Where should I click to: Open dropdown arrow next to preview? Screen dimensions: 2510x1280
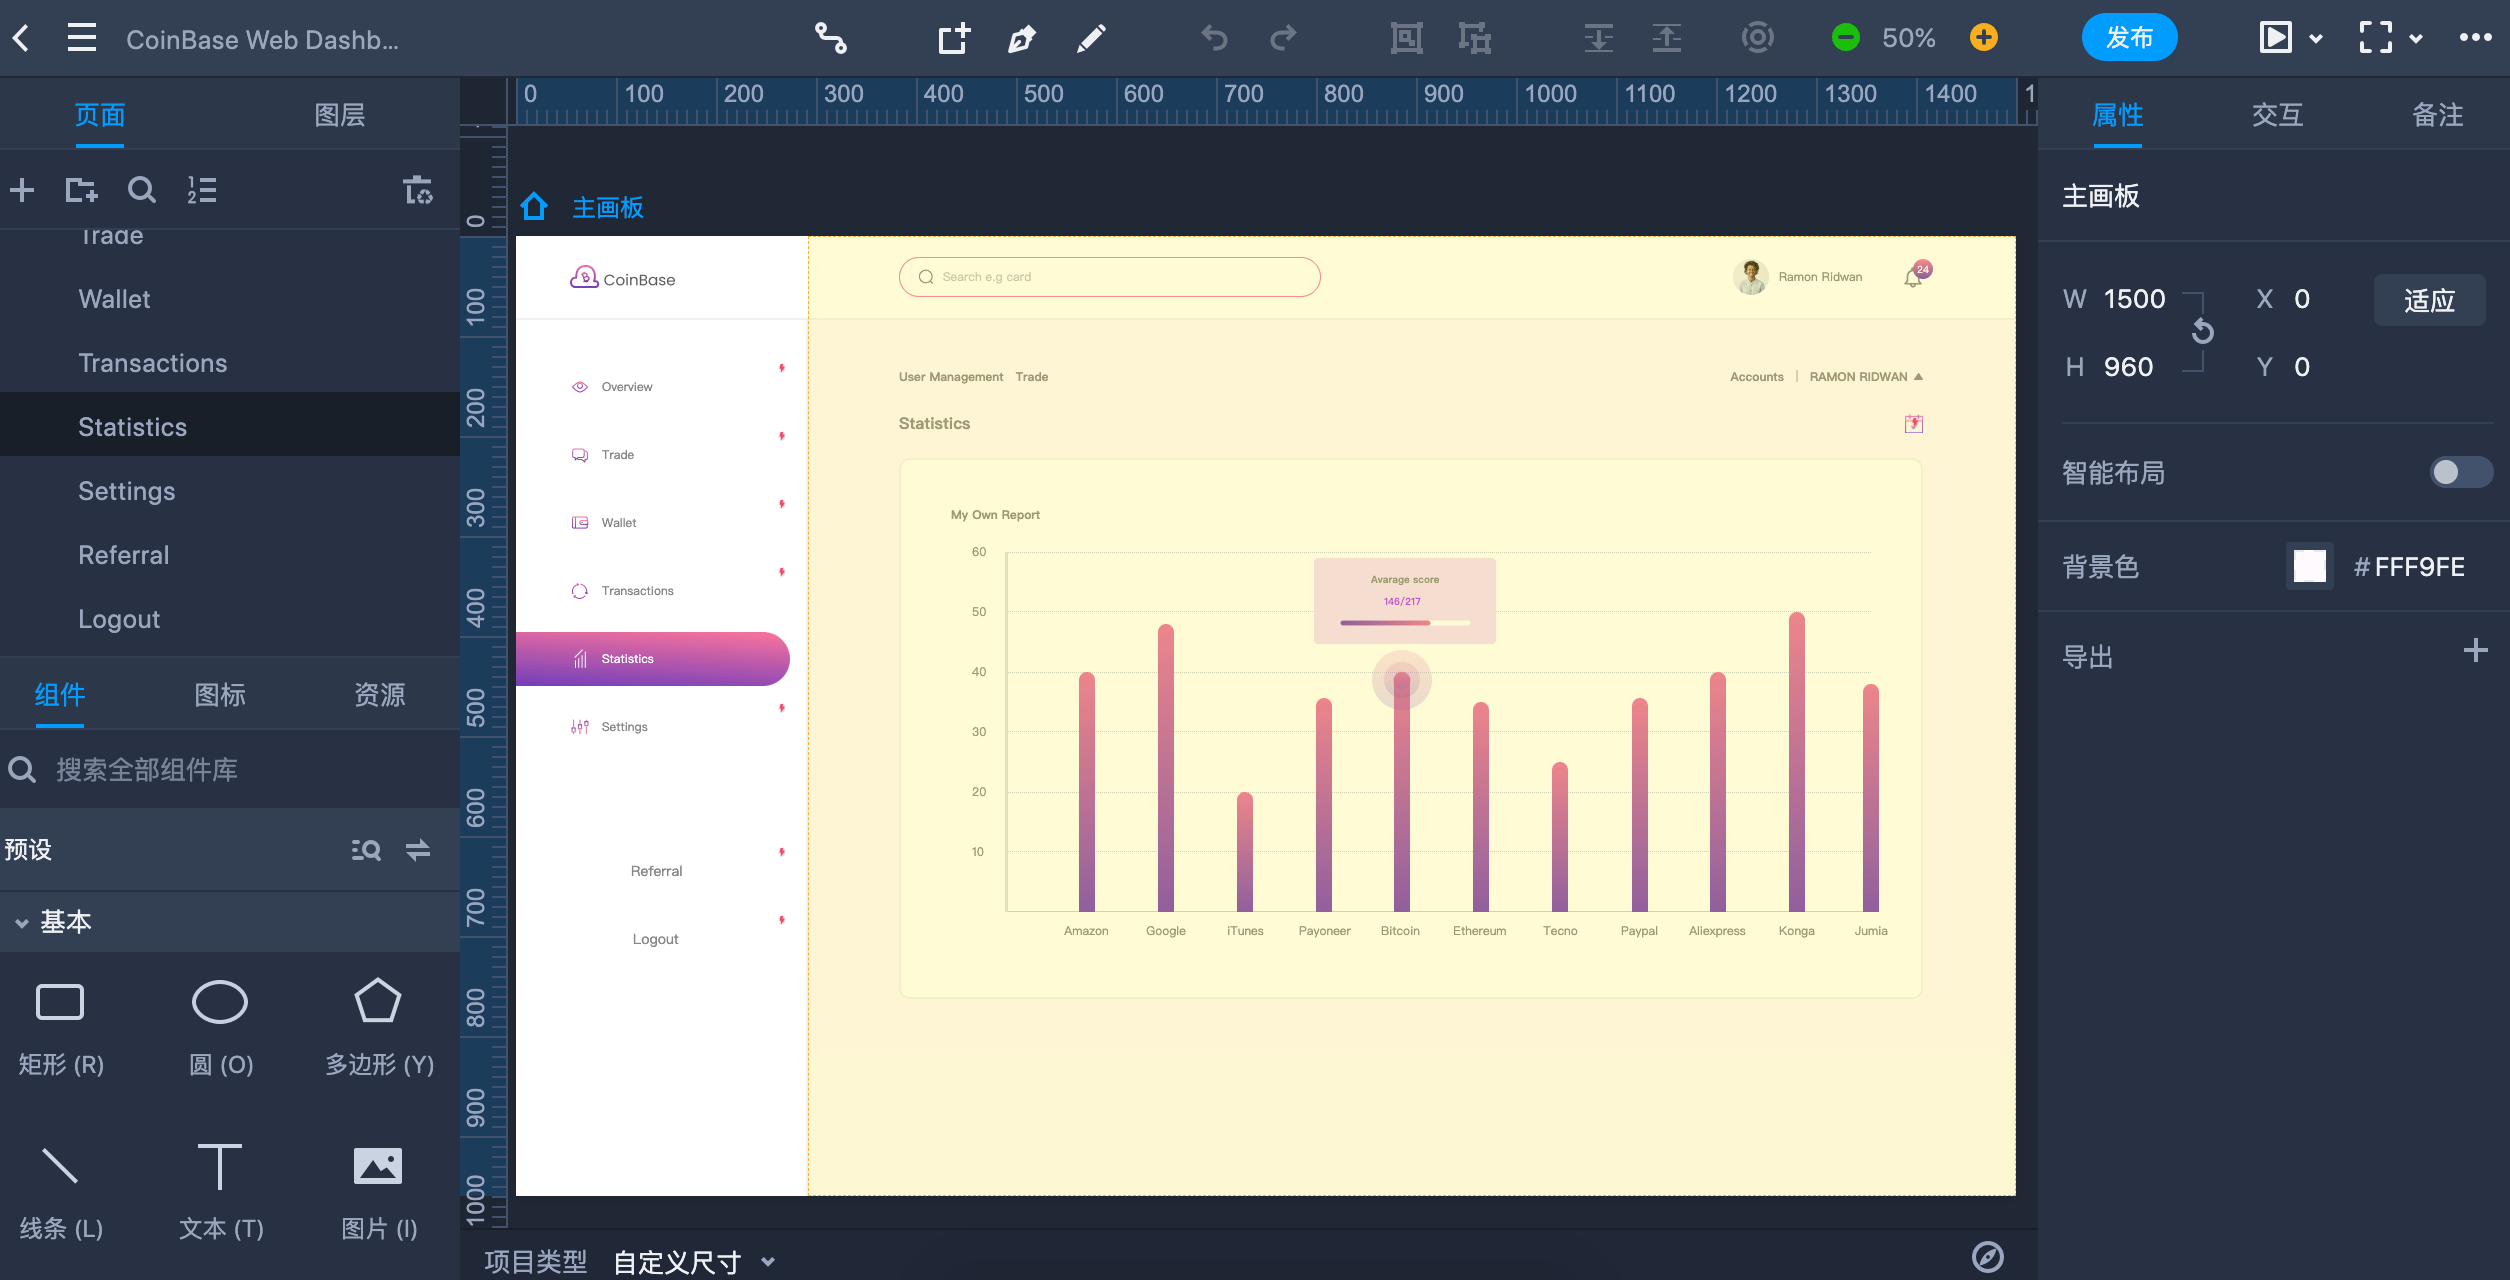pos(2316,39)
